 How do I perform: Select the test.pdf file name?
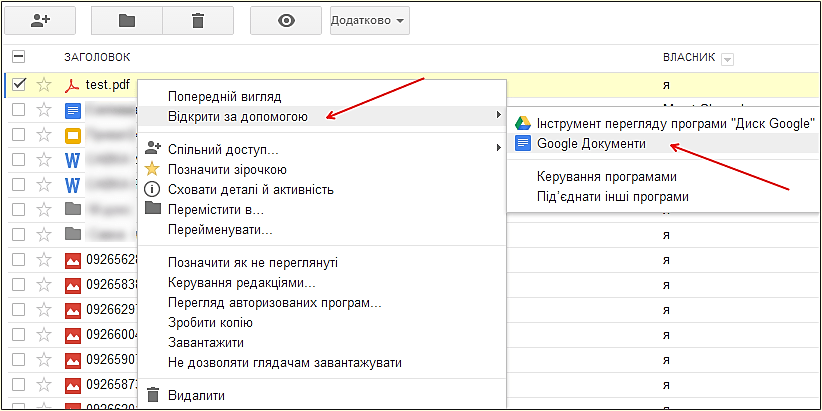(107, 84)
